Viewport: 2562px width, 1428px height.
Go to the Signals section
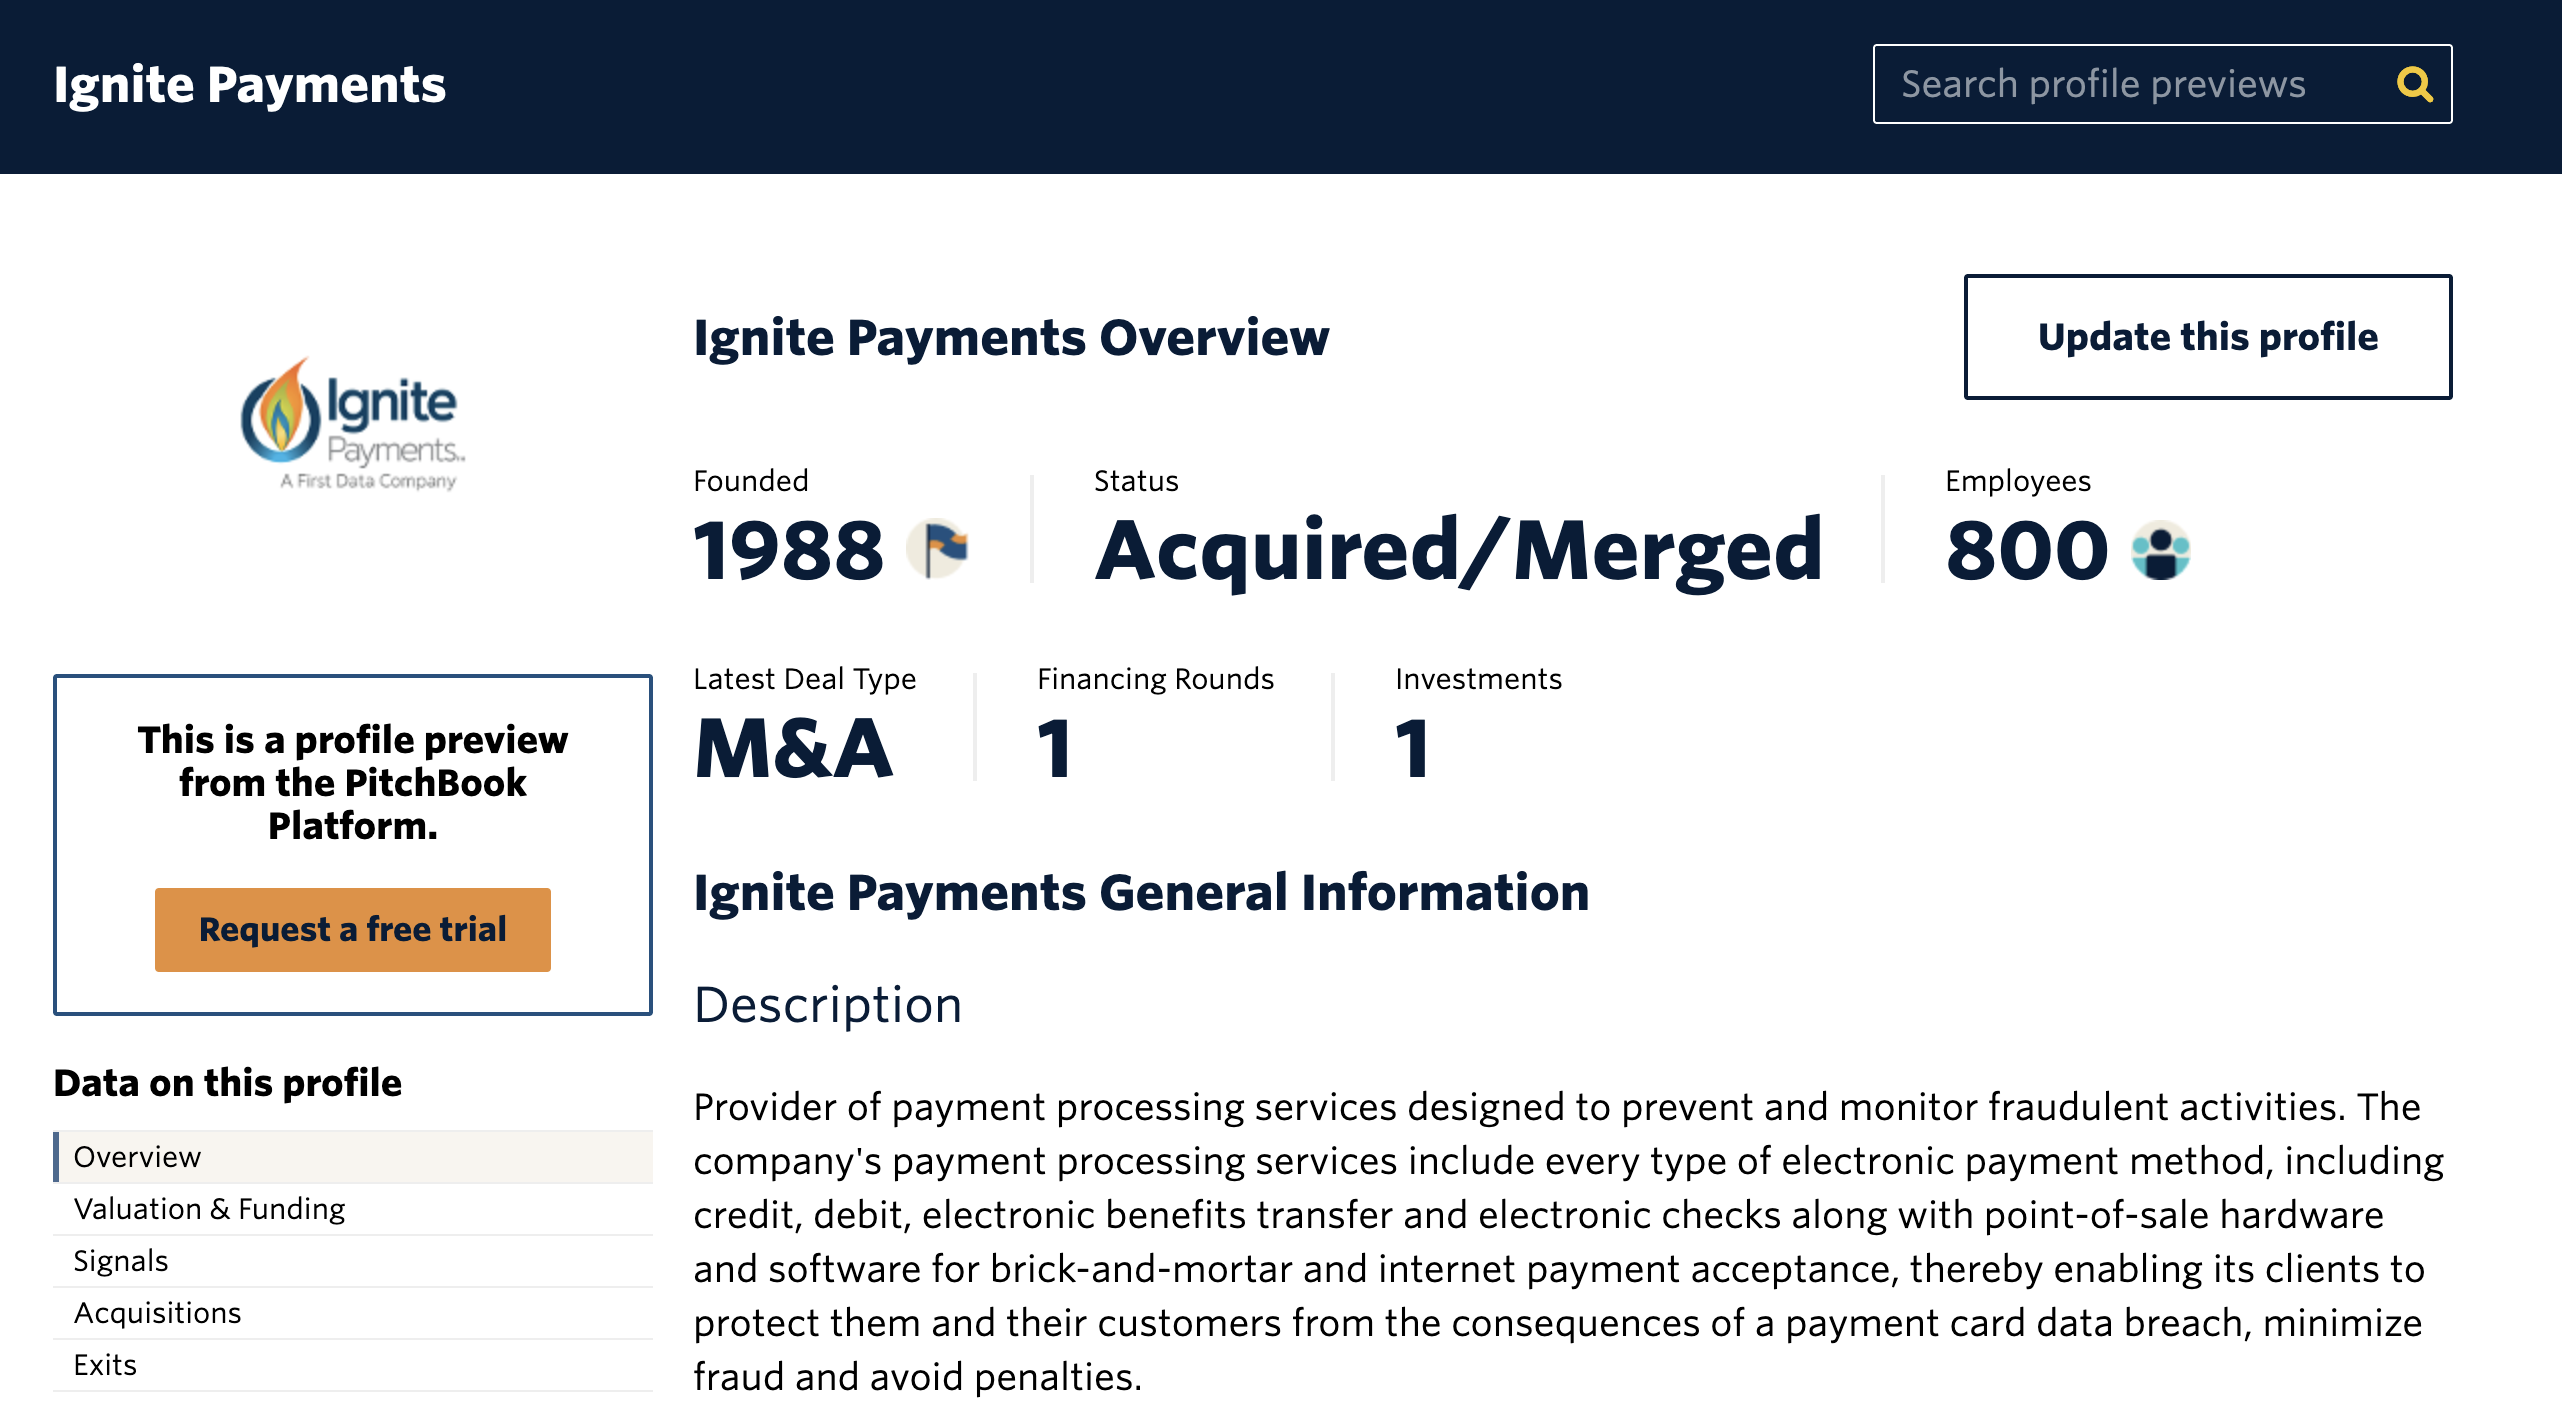(353, 1261)
